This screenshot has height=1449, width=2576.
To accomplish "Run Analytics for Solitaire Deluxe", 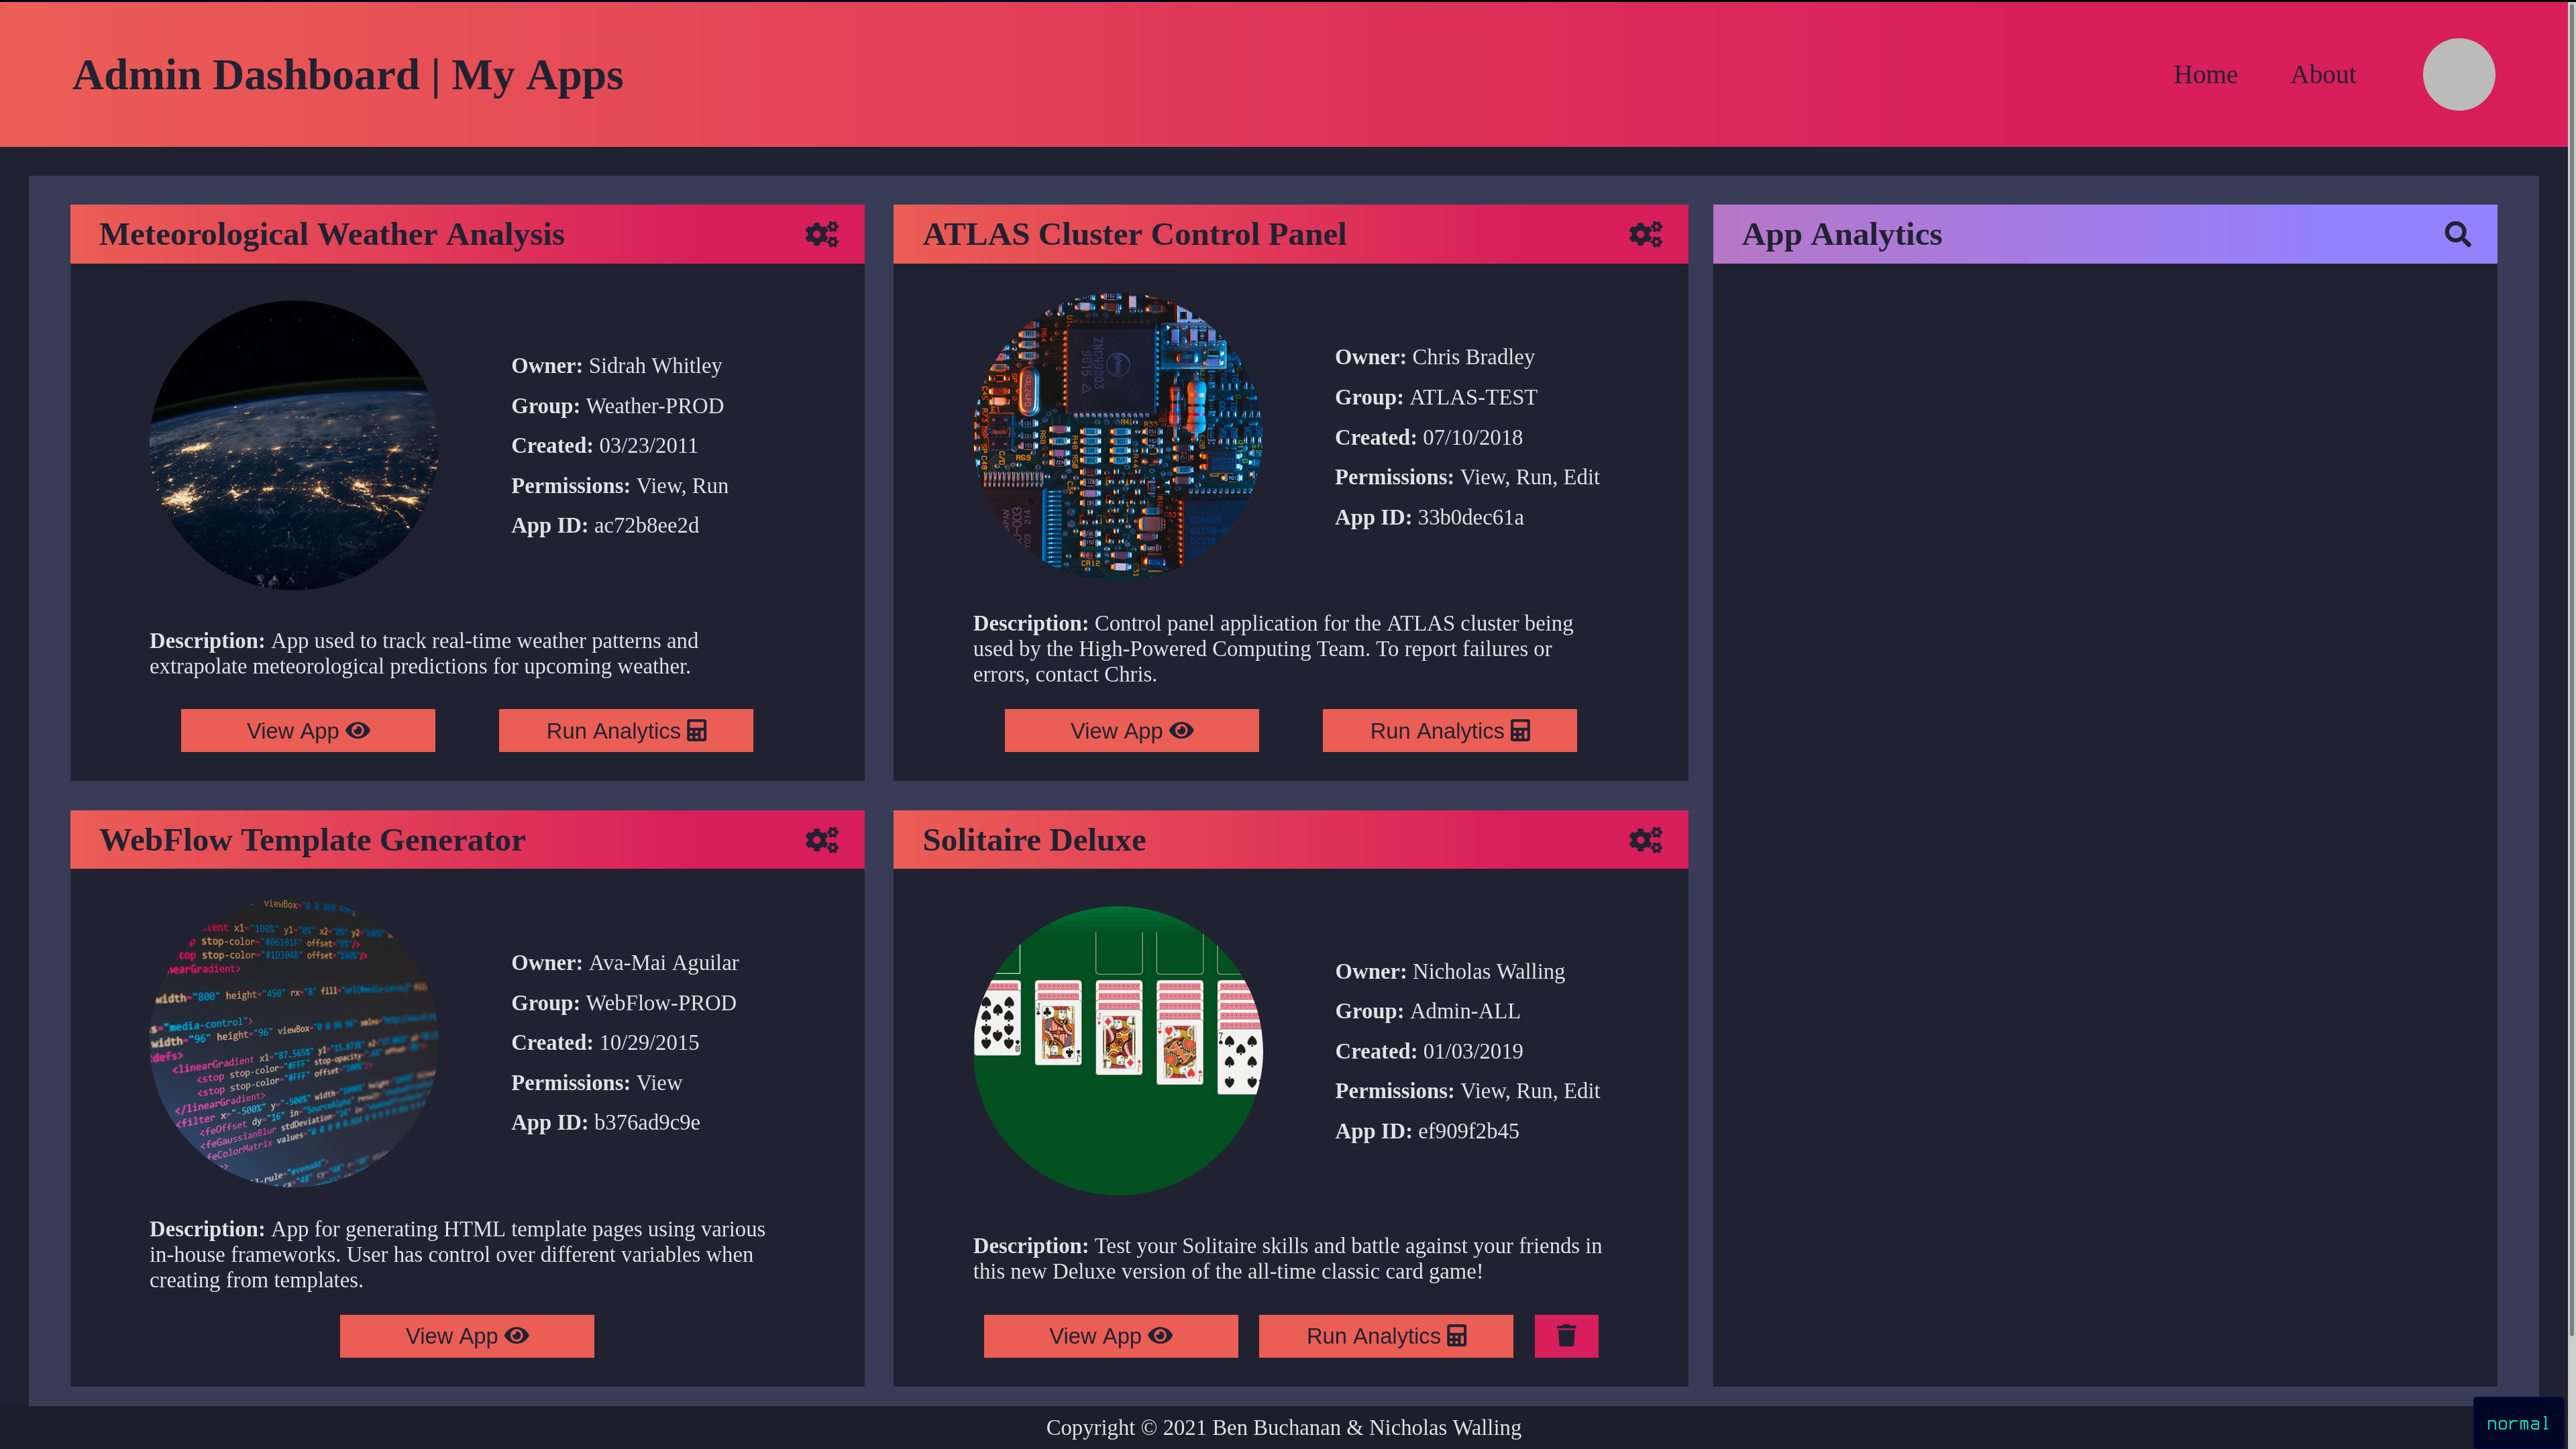I will click(1385, 1336).
